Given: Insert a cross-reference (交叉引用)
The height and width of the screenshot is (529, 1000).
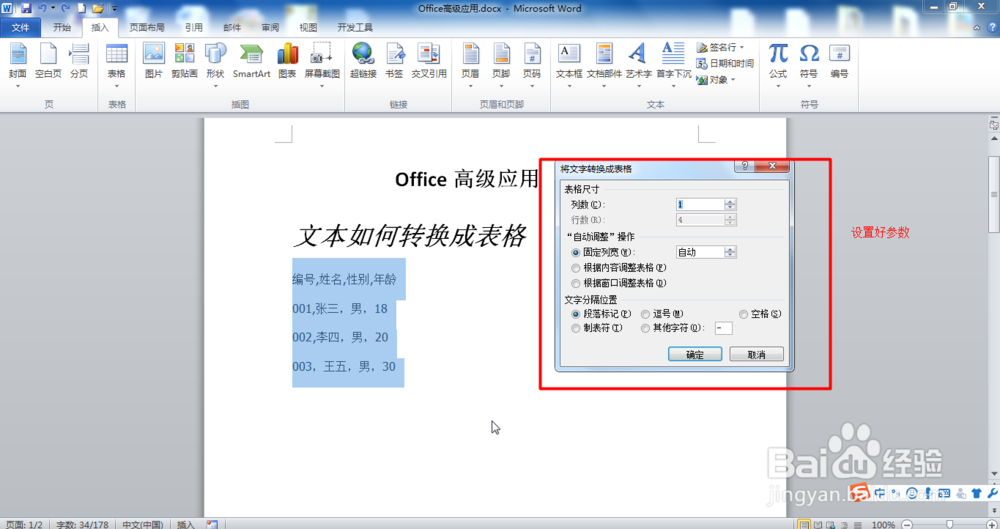Looking at the screenshot, I should (x=429, y=62).
